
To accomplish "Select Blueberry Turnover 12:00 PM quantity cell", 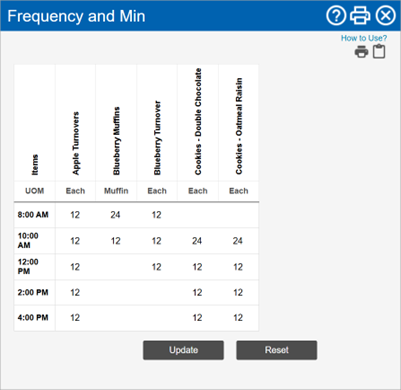I will tap(157, 267).
